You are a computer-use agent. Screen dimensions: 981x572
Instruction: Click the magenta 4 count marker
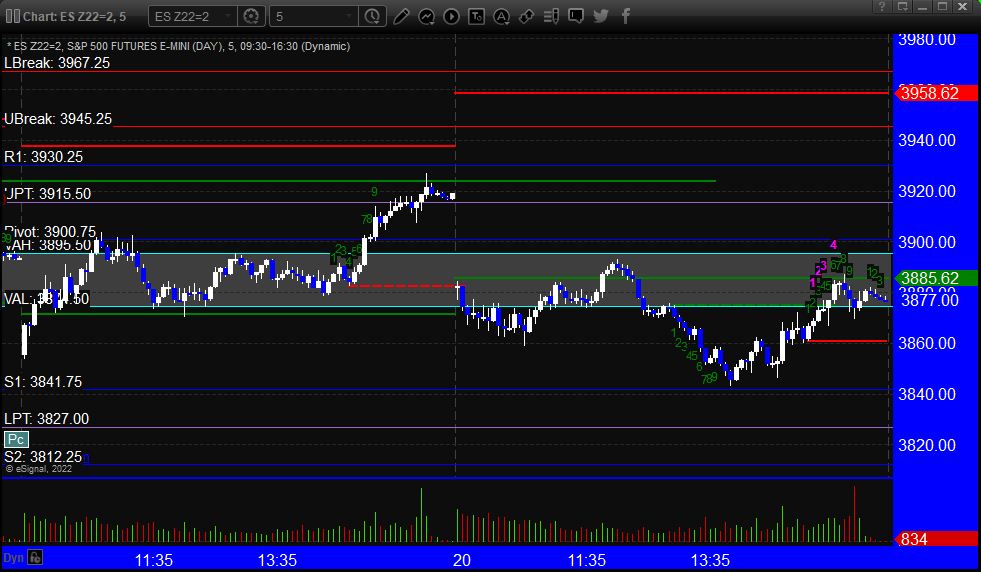point(833,245)
